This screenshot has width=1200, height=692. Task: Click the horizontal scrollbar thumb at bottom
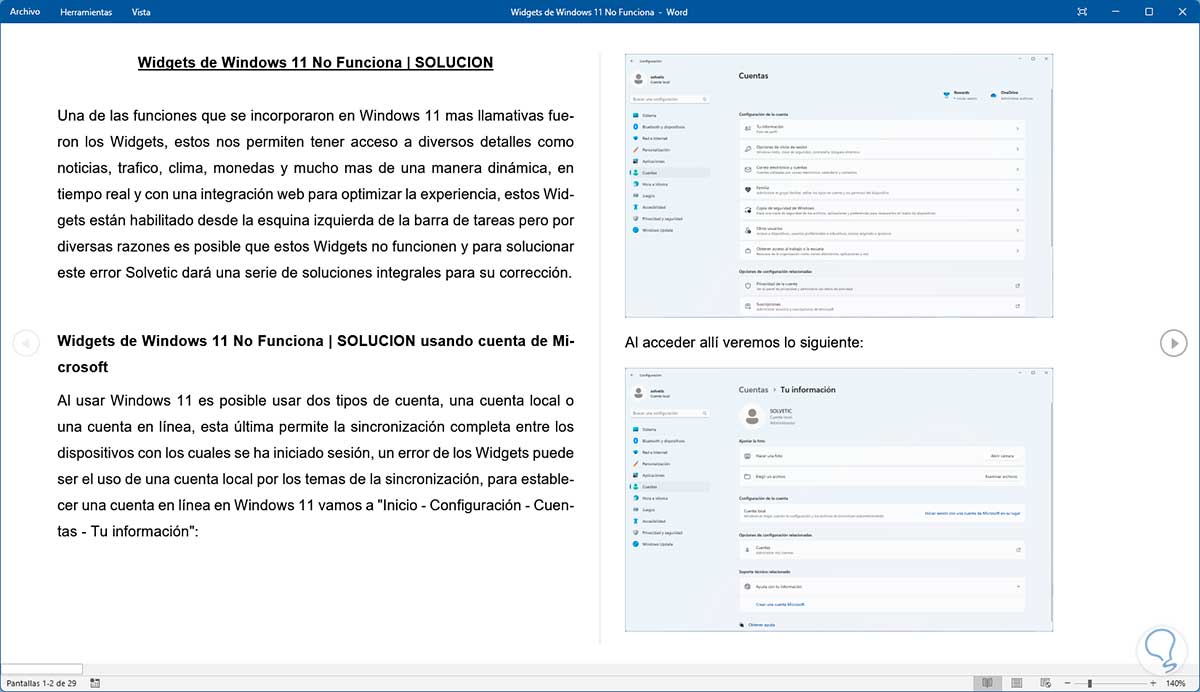click(42, 668)
